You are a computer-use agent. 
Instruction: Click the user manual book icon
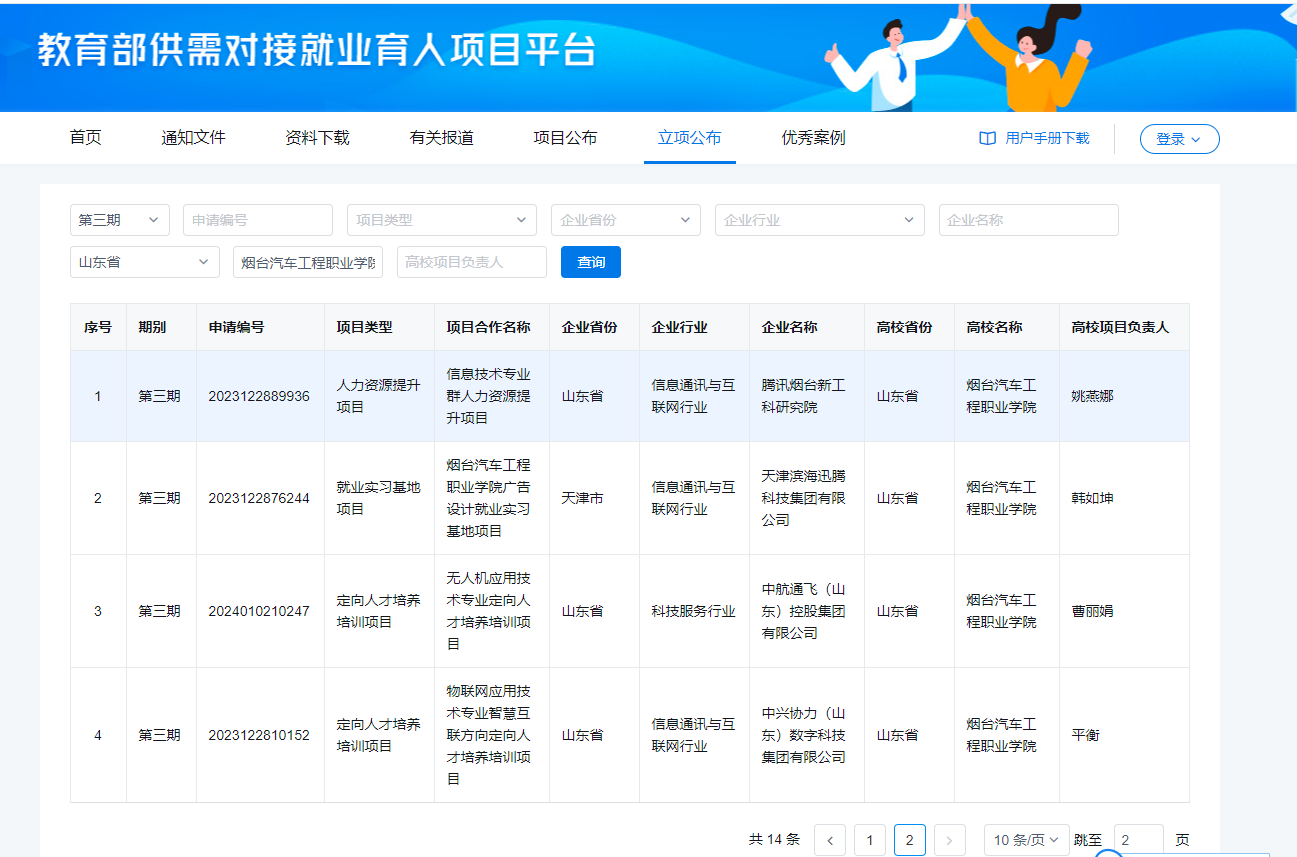coord(987,139)
